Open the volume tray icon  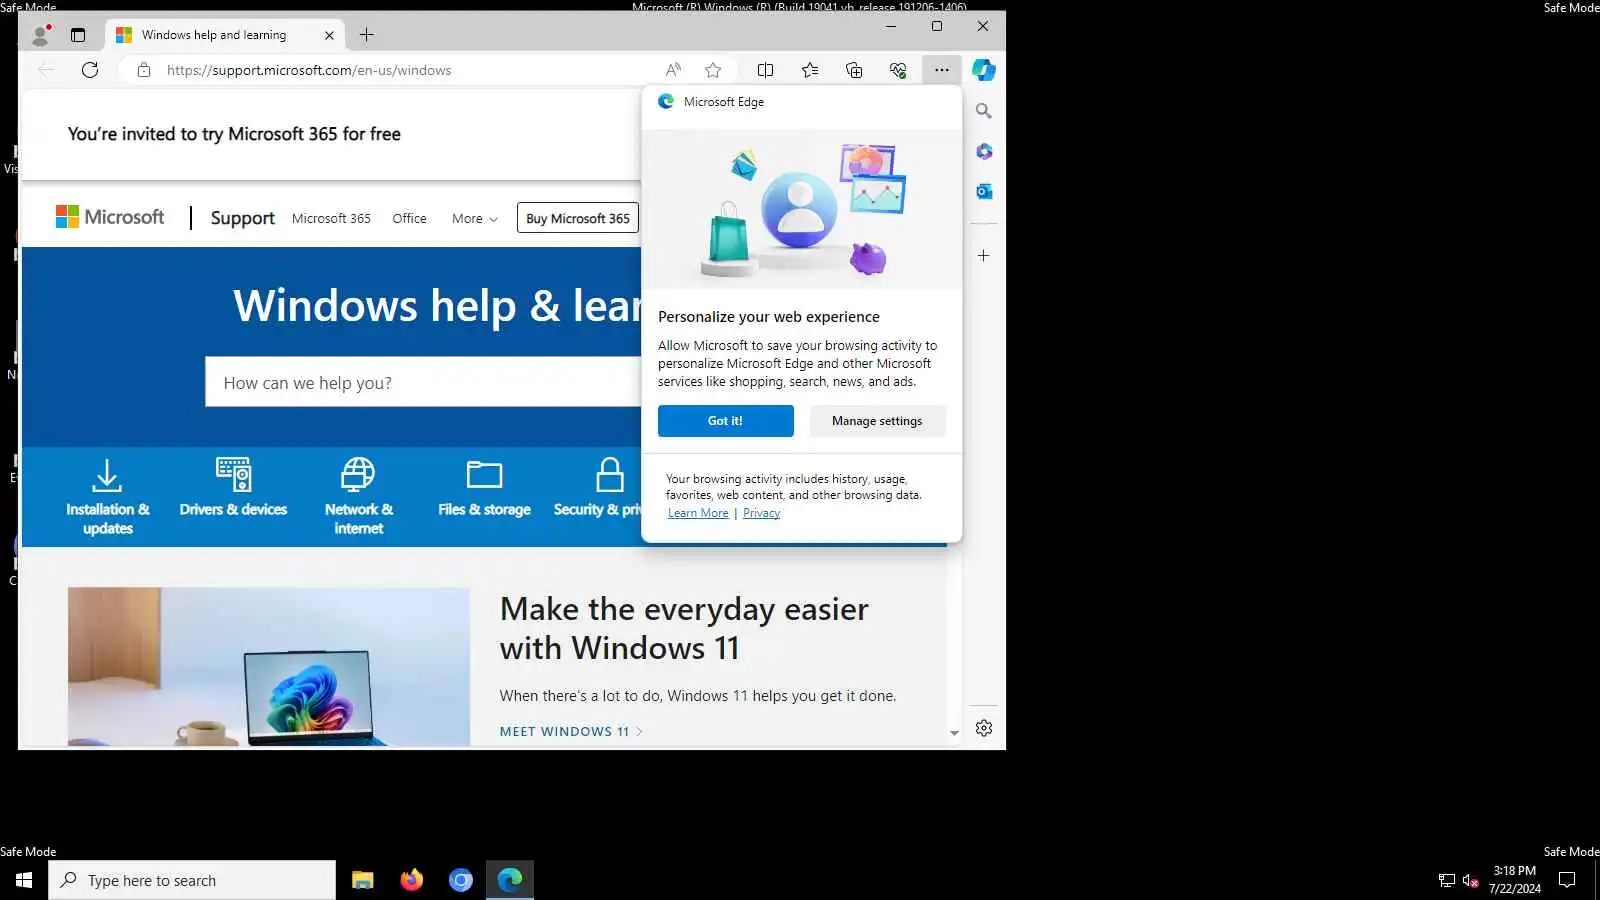tap(1470, 880)
